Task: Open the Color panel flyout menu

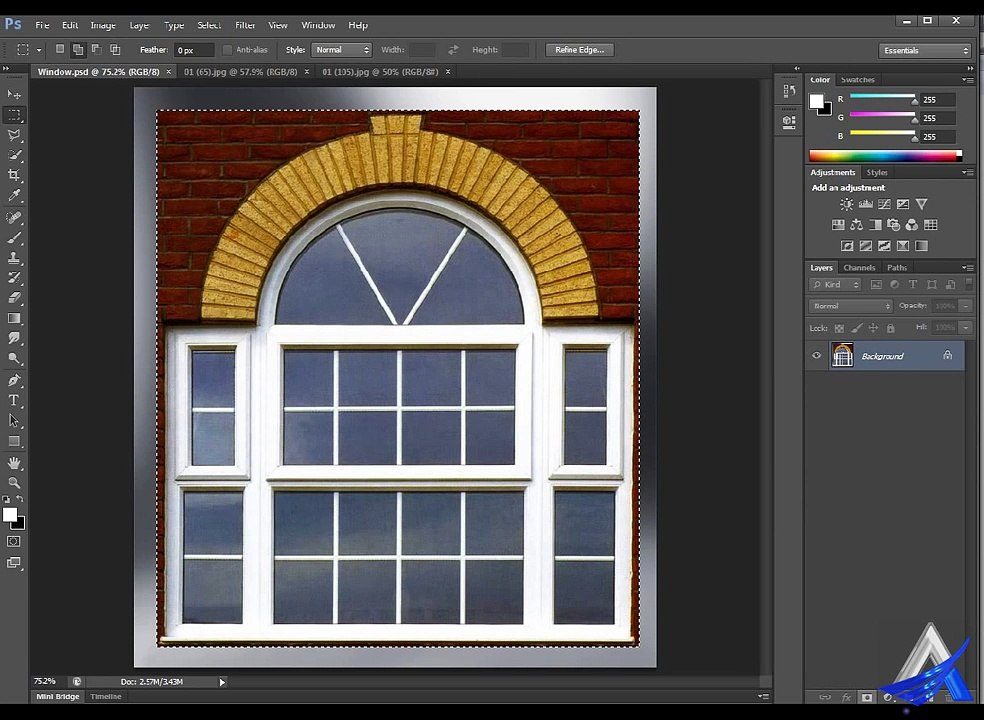Action: (967, 80)
